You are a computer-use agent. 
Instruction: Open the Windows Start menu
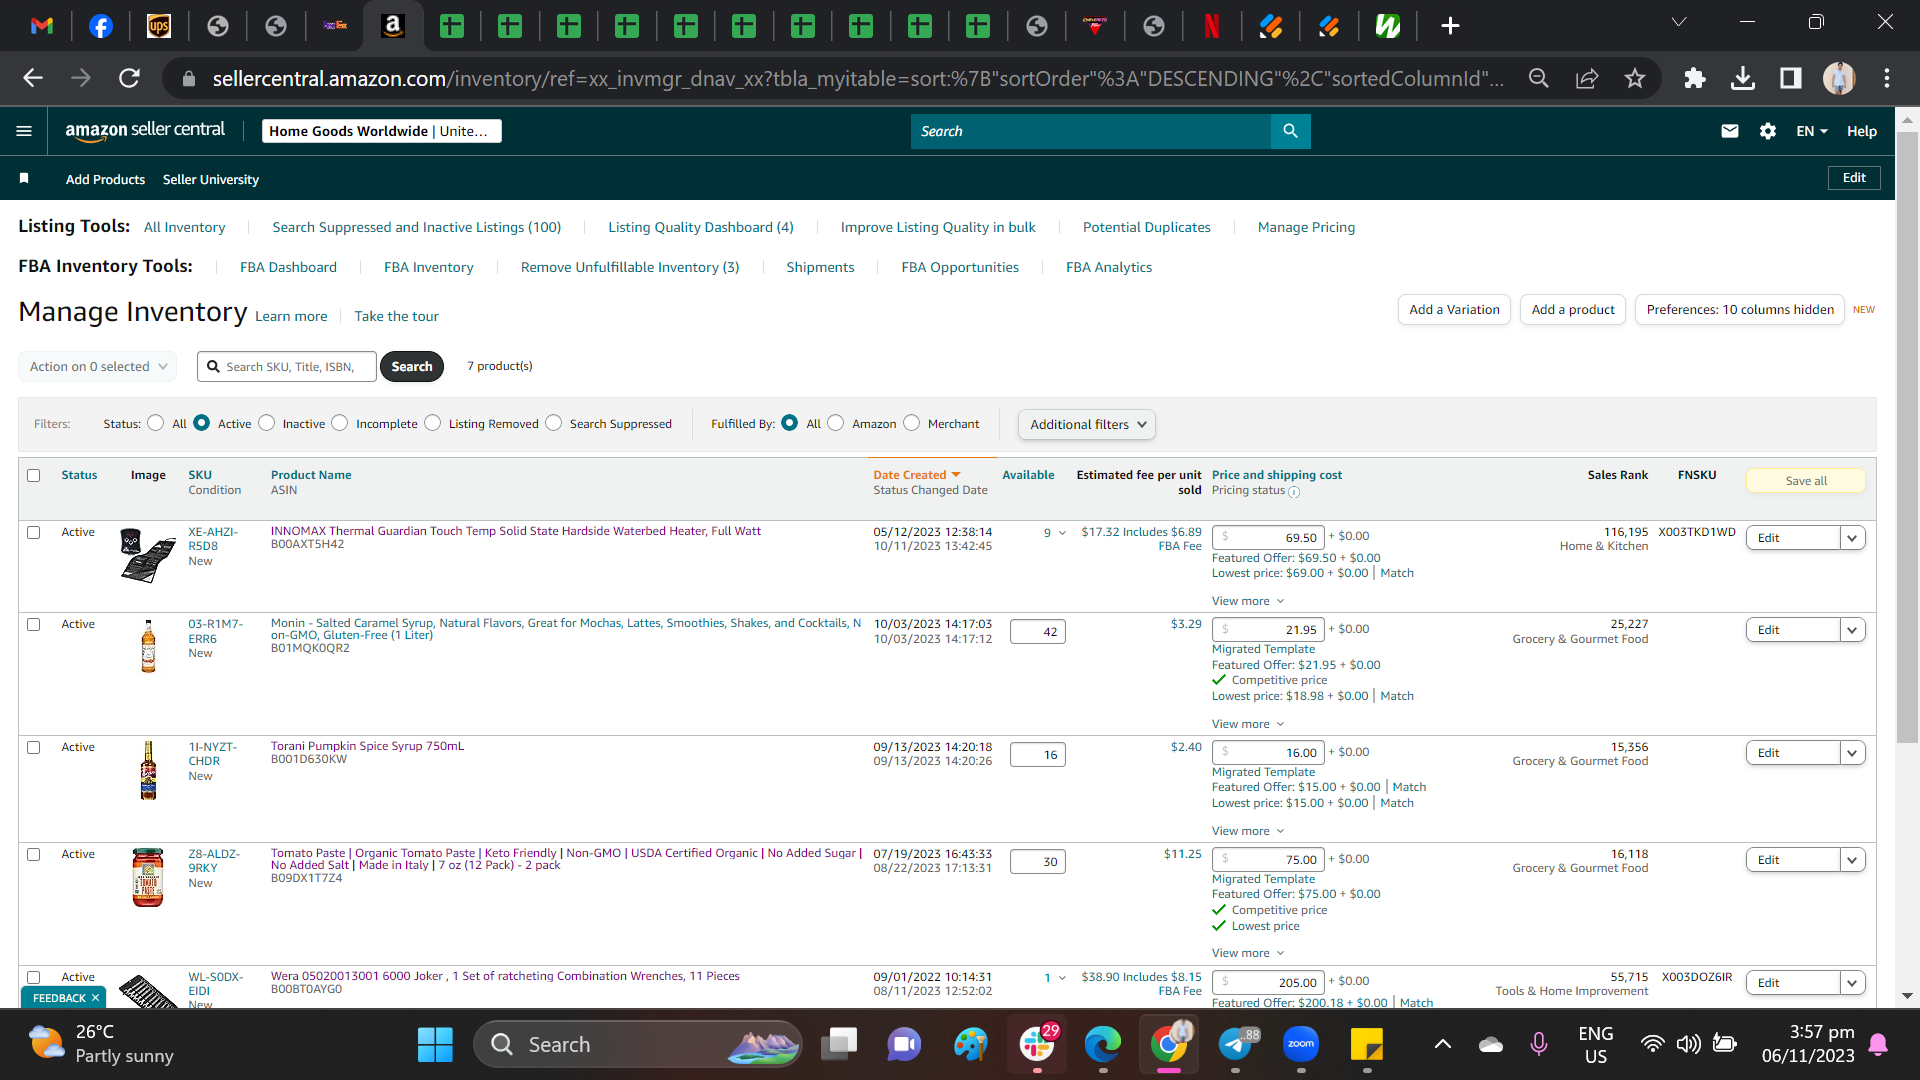click(x=435, y=1045)
